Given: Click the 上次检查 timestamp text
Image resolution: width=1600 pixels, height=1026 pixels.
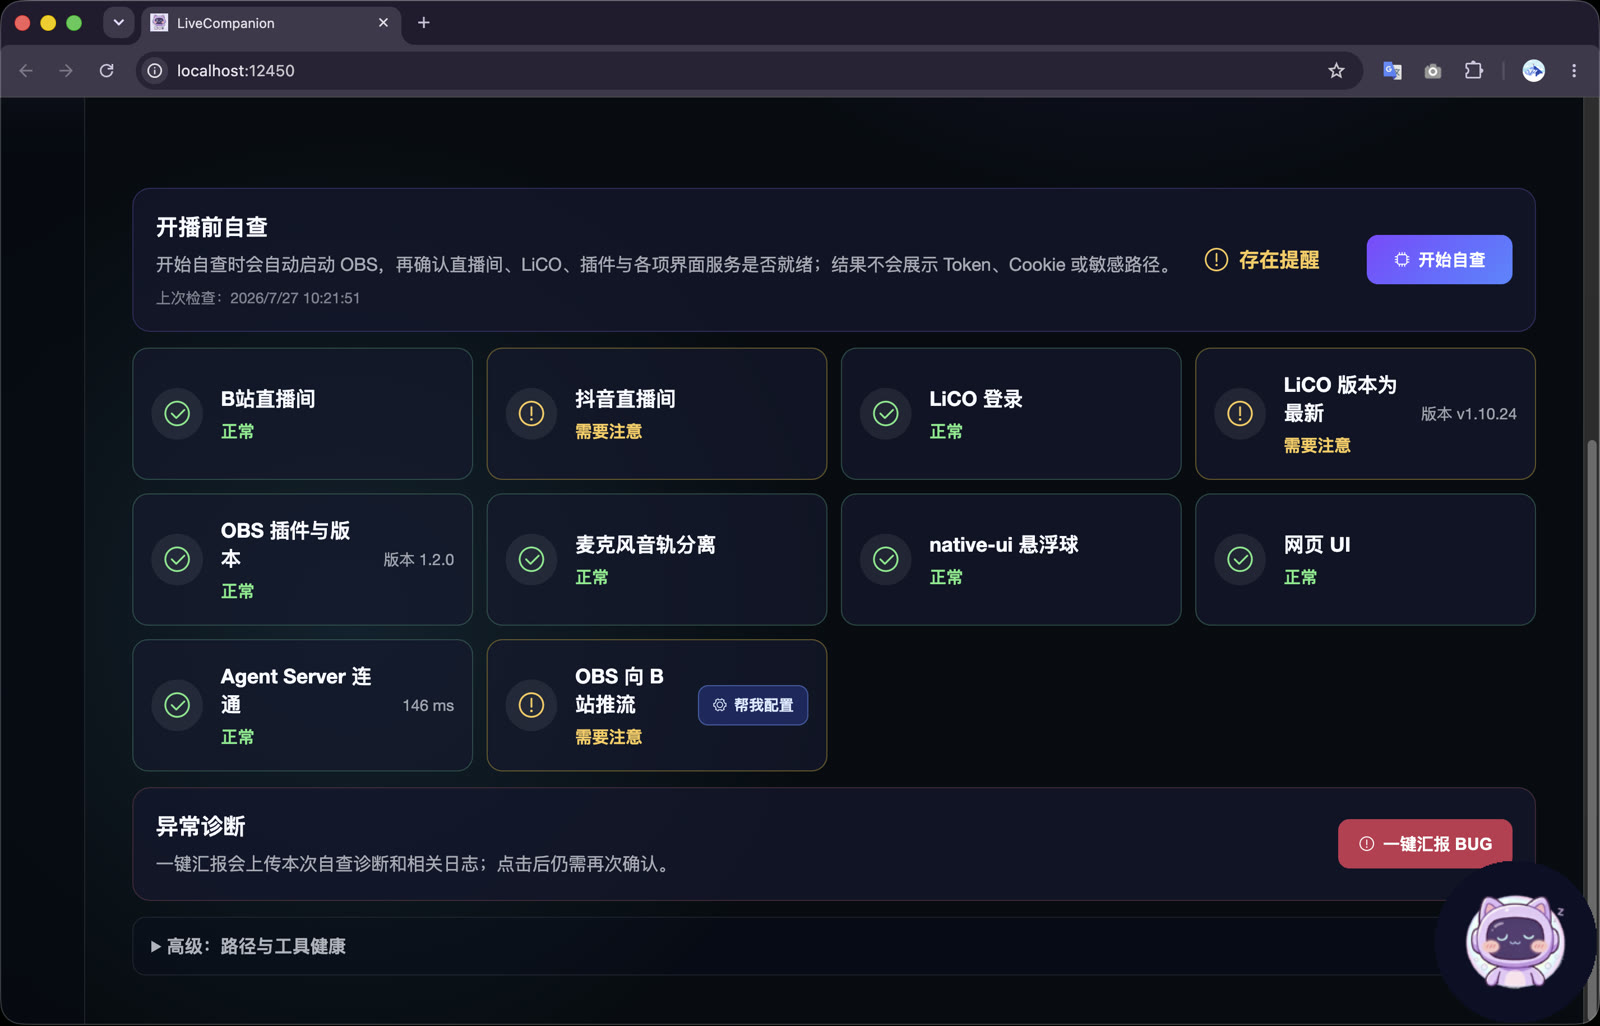Looking at the screenshot, I should 258,298.
